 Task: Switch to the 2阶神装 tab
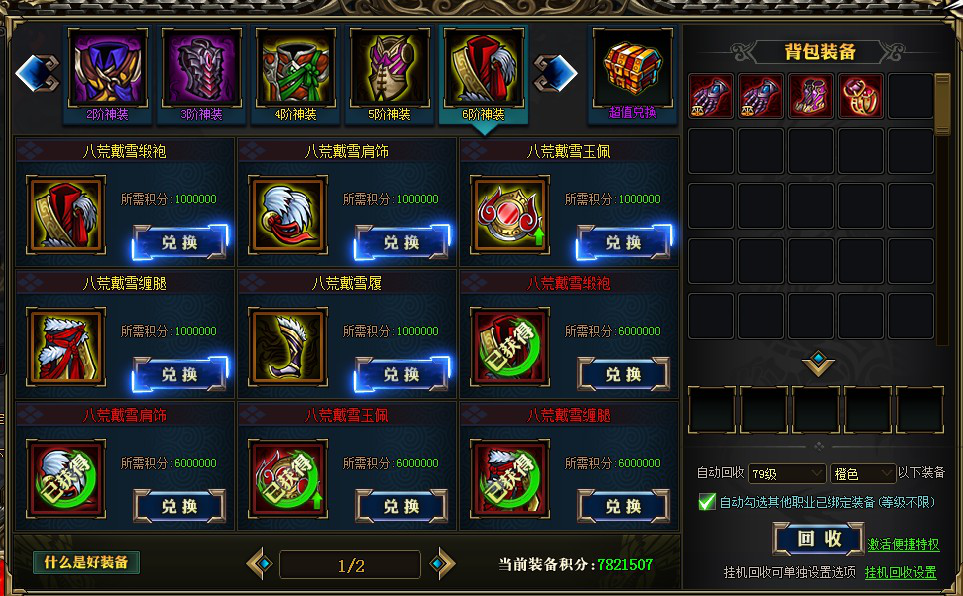point(107,74)
